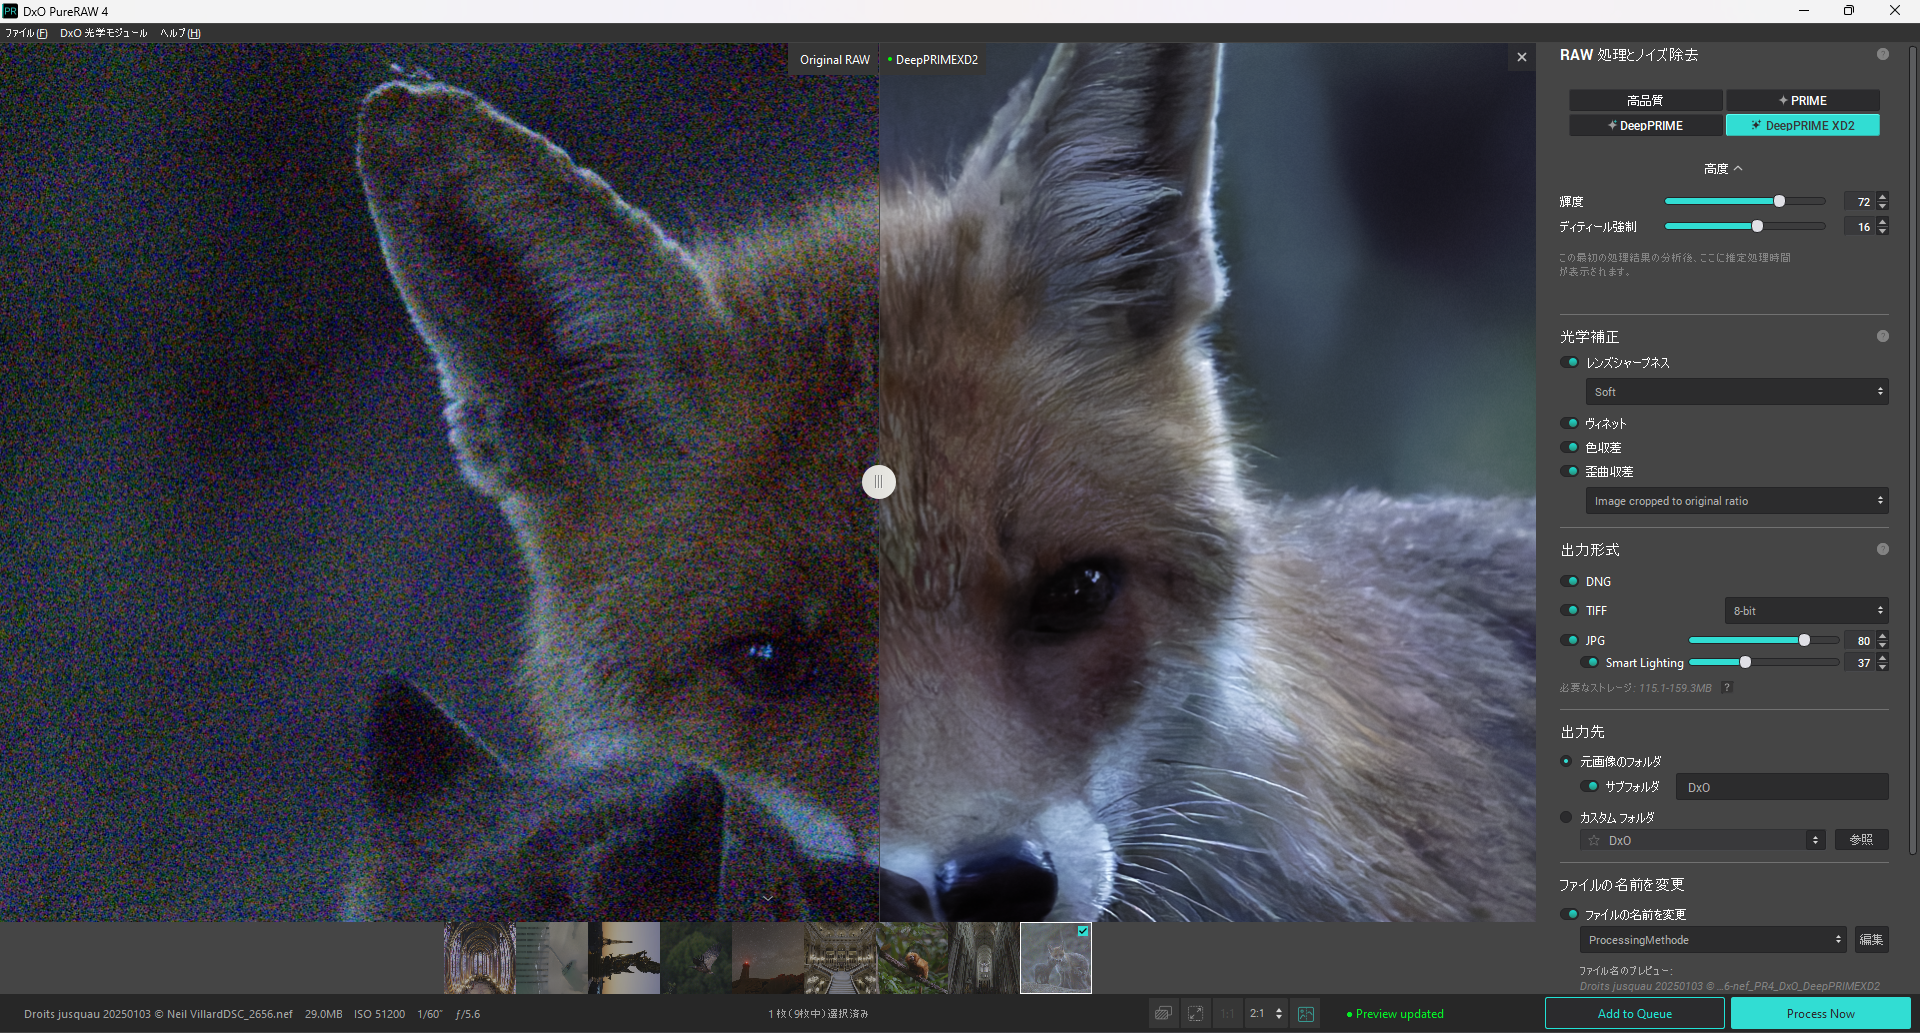Open the ファイル menu
Image resolution: width=1920 pixels, height=1033 pixels.
tap(26, 33)
